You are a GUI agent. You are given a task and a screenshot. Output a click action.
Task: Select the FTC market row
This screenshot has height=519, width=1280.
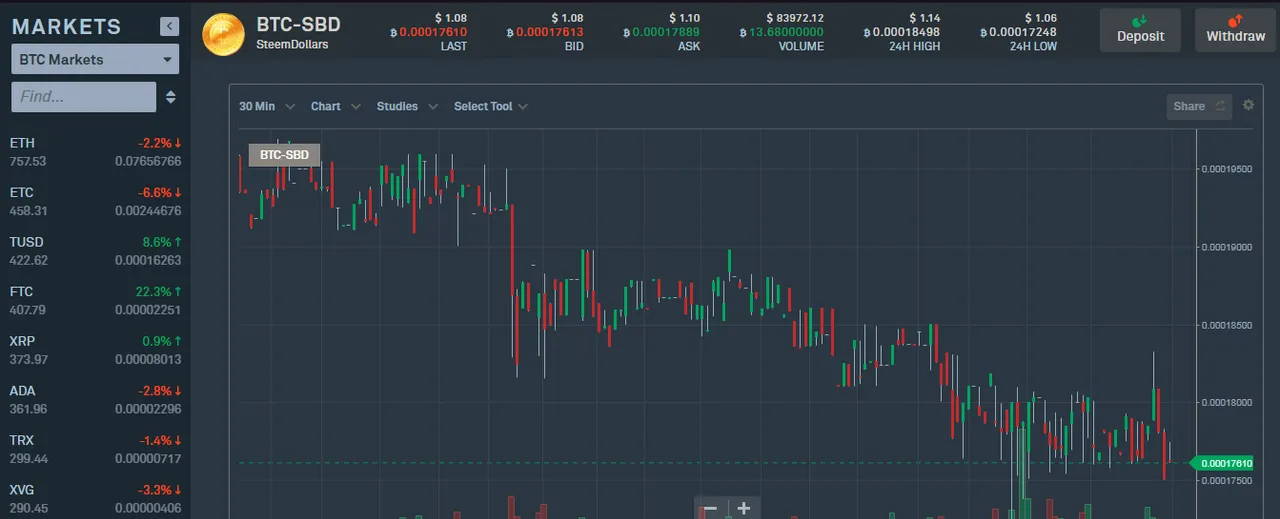[95, 301]
